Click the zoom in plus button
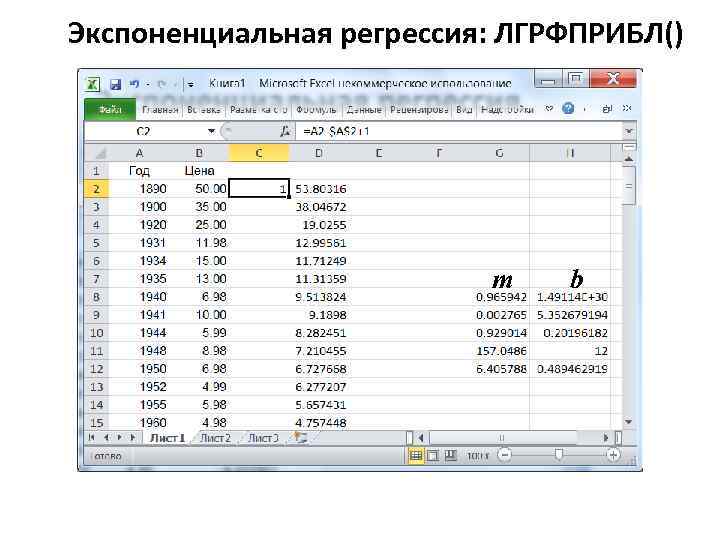Image resolution: width=720 pixels, height=540 pixels. [x=613, y=456]
